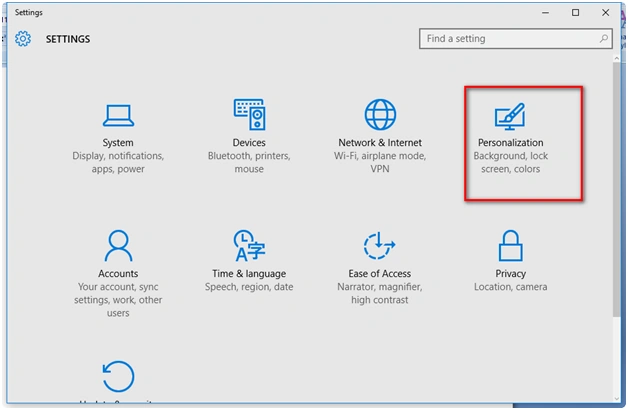Open the Privacy padlock icon
Viewport: 628px width, 410px height.
click(510, 245)
